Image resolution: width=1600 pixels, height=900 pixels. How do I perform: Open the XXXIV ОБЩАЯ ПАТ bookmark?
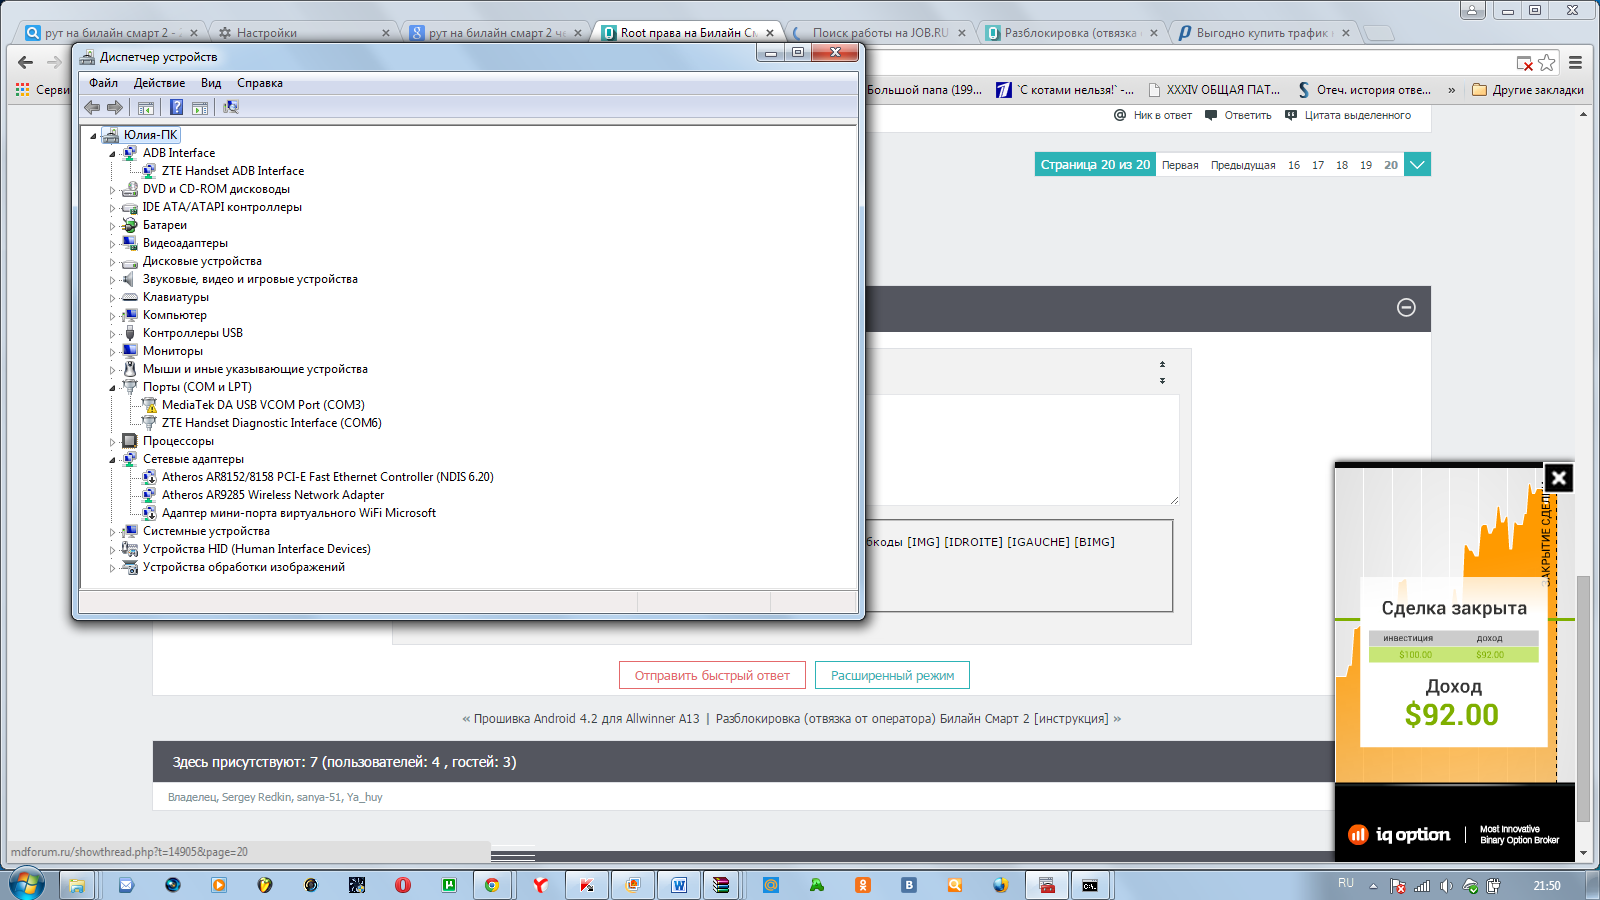pyautogui.click(x=1214, y=90)
